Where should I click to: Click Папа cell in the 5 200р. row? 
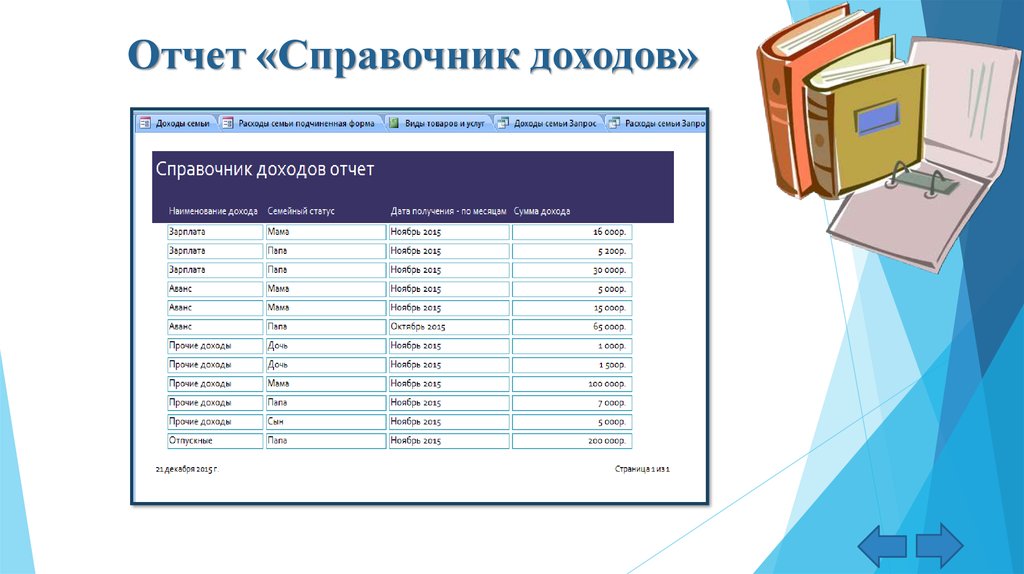tap(326, 251)
